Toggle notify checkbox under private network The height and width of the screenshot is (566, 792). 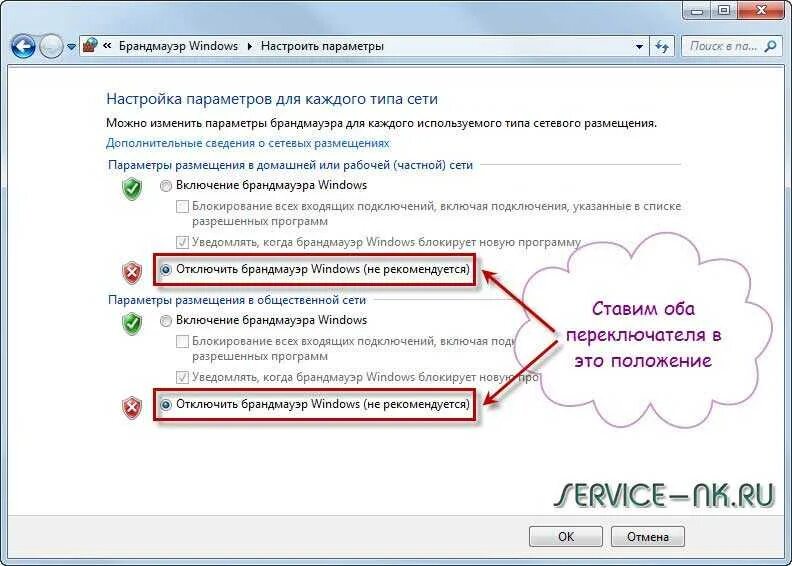(182, 242)
